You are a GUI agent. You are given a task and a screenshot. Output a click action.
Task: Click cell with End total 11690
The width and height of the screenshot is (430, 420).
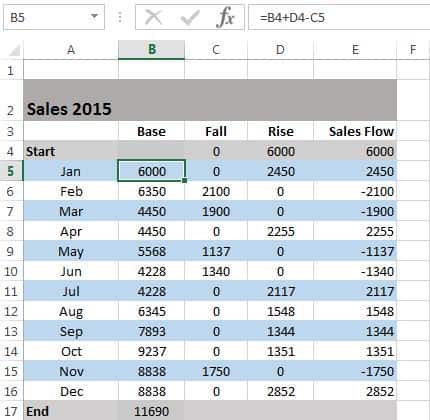coord(151,411)
